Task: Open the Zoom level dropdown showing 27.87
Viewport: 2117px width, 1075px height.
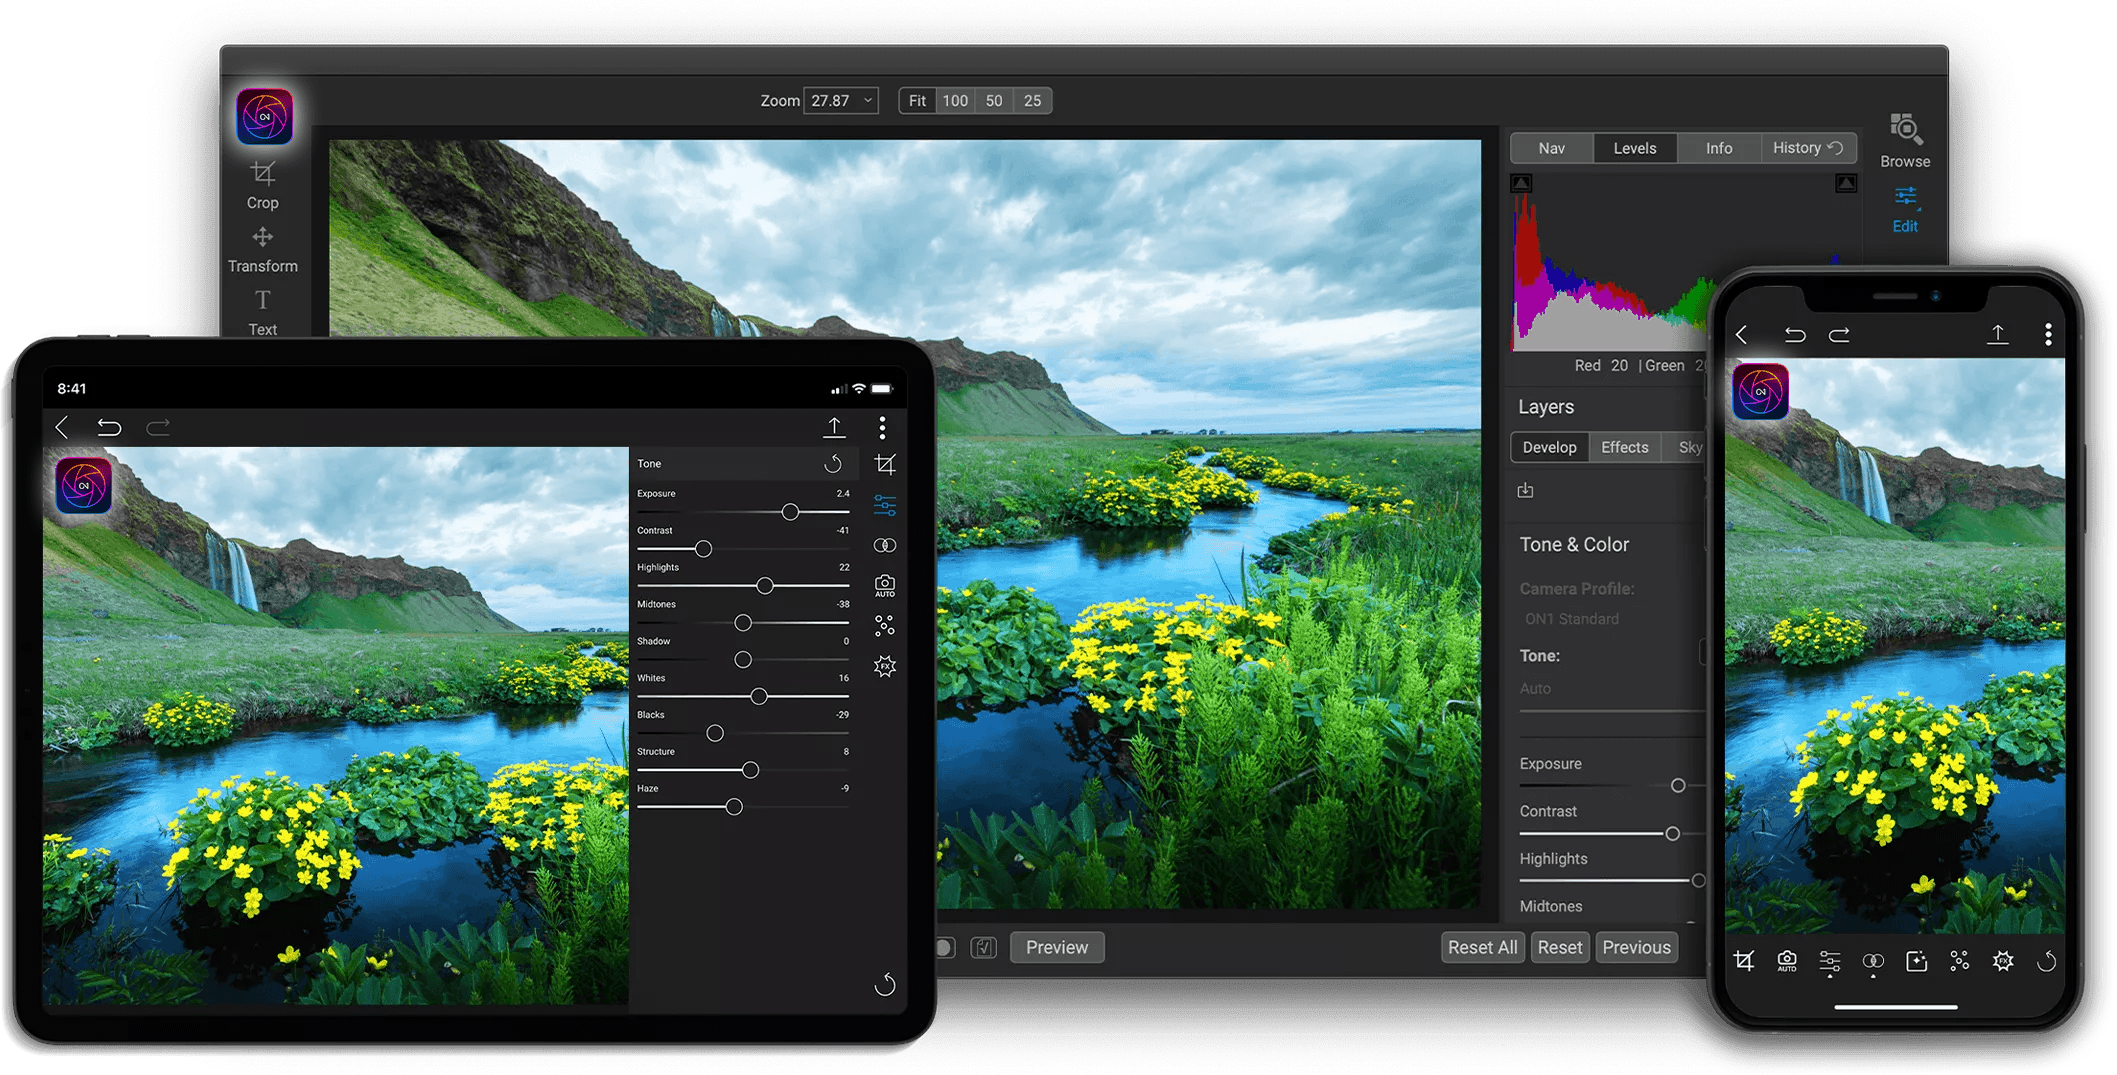Action: click(840, 100)
